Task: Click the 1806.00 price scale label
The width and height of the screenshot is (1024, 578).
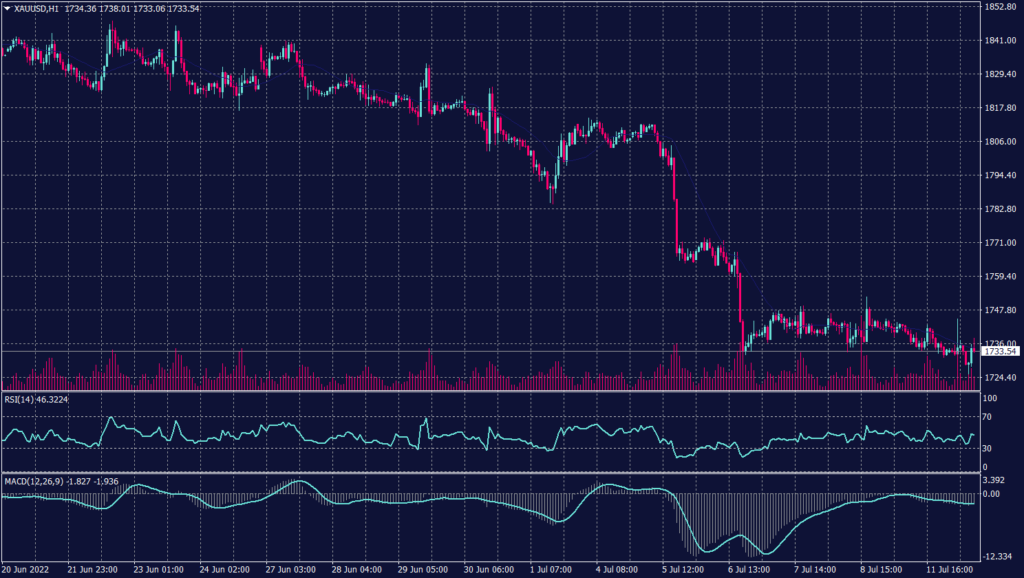Action: point(1000,142)
